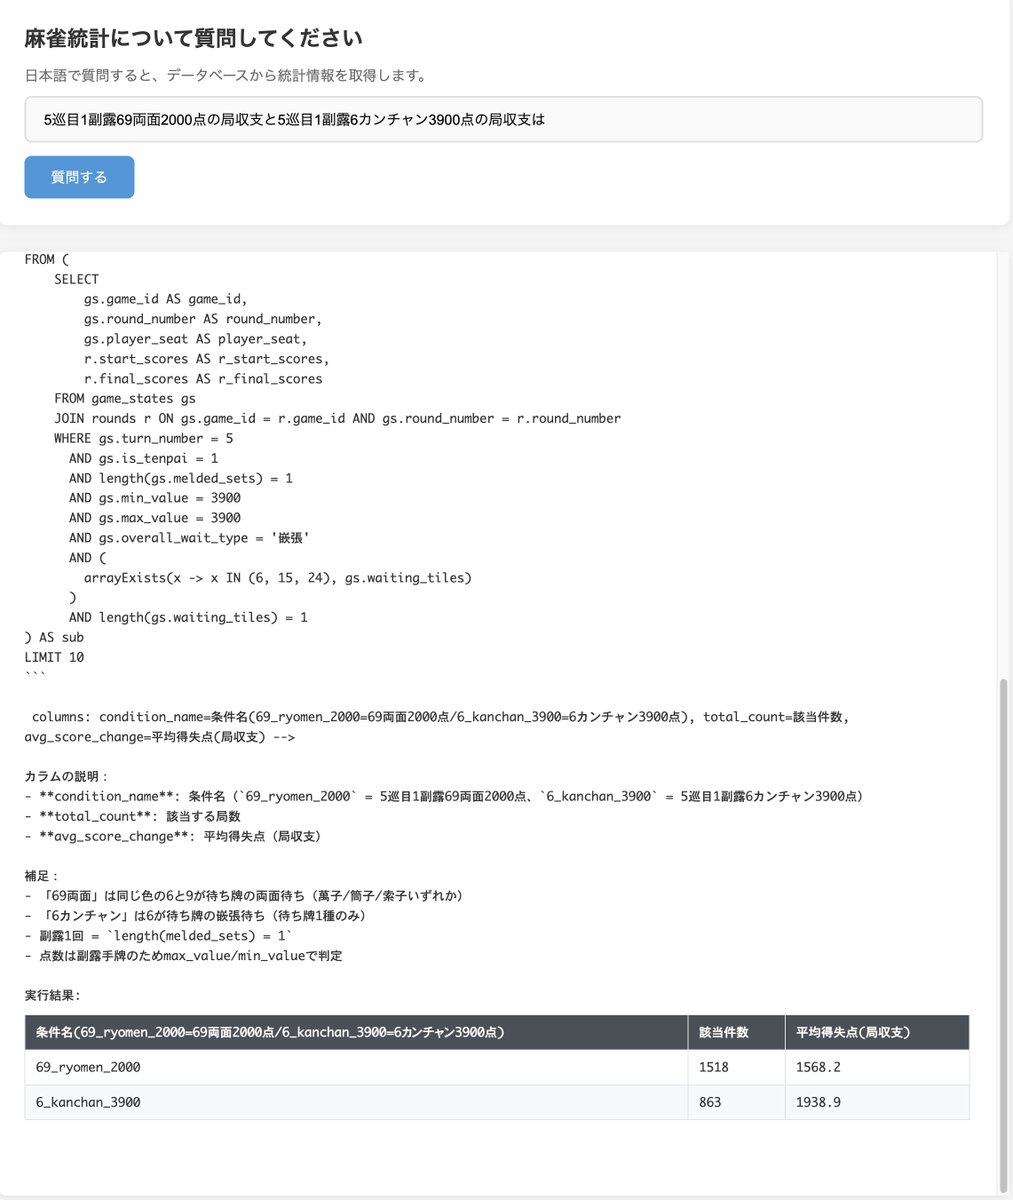Focus the Japanese question input field

tap(503, 119)
